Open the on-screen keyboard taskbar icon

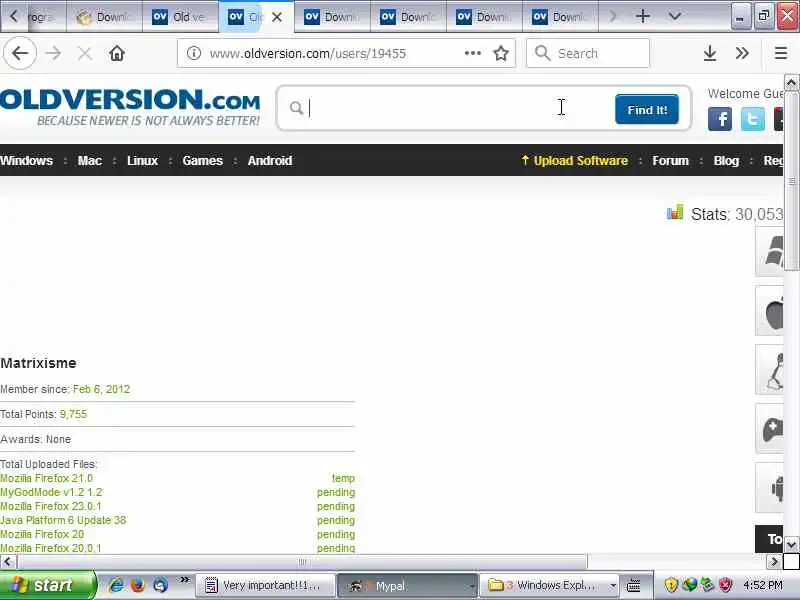click(633, 585)
